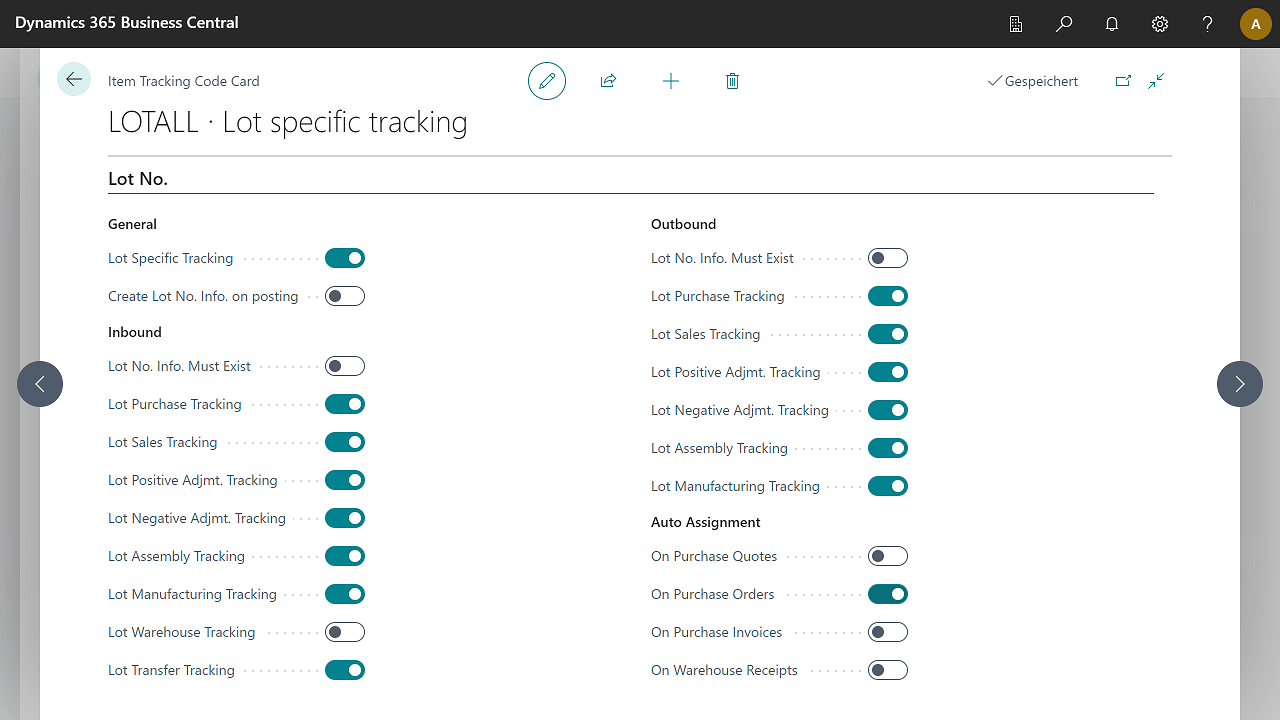This screenshot has width=1280, height=720.
Task: Enable On Purchase Quotes auto assignment
Action: tap(888, 556)
